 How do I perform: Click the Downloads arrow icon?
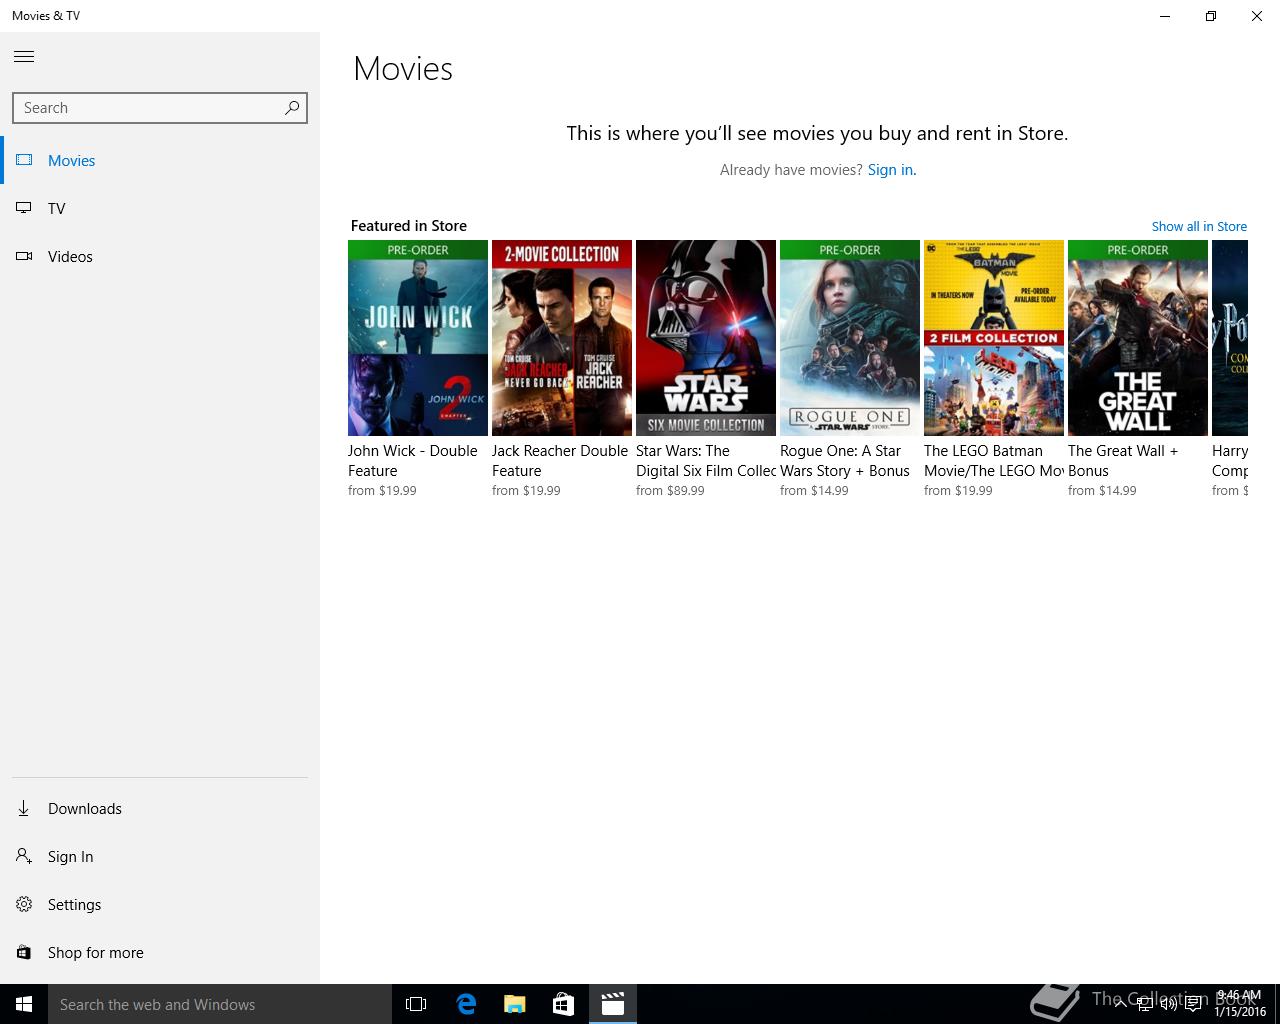coord(24,808)
